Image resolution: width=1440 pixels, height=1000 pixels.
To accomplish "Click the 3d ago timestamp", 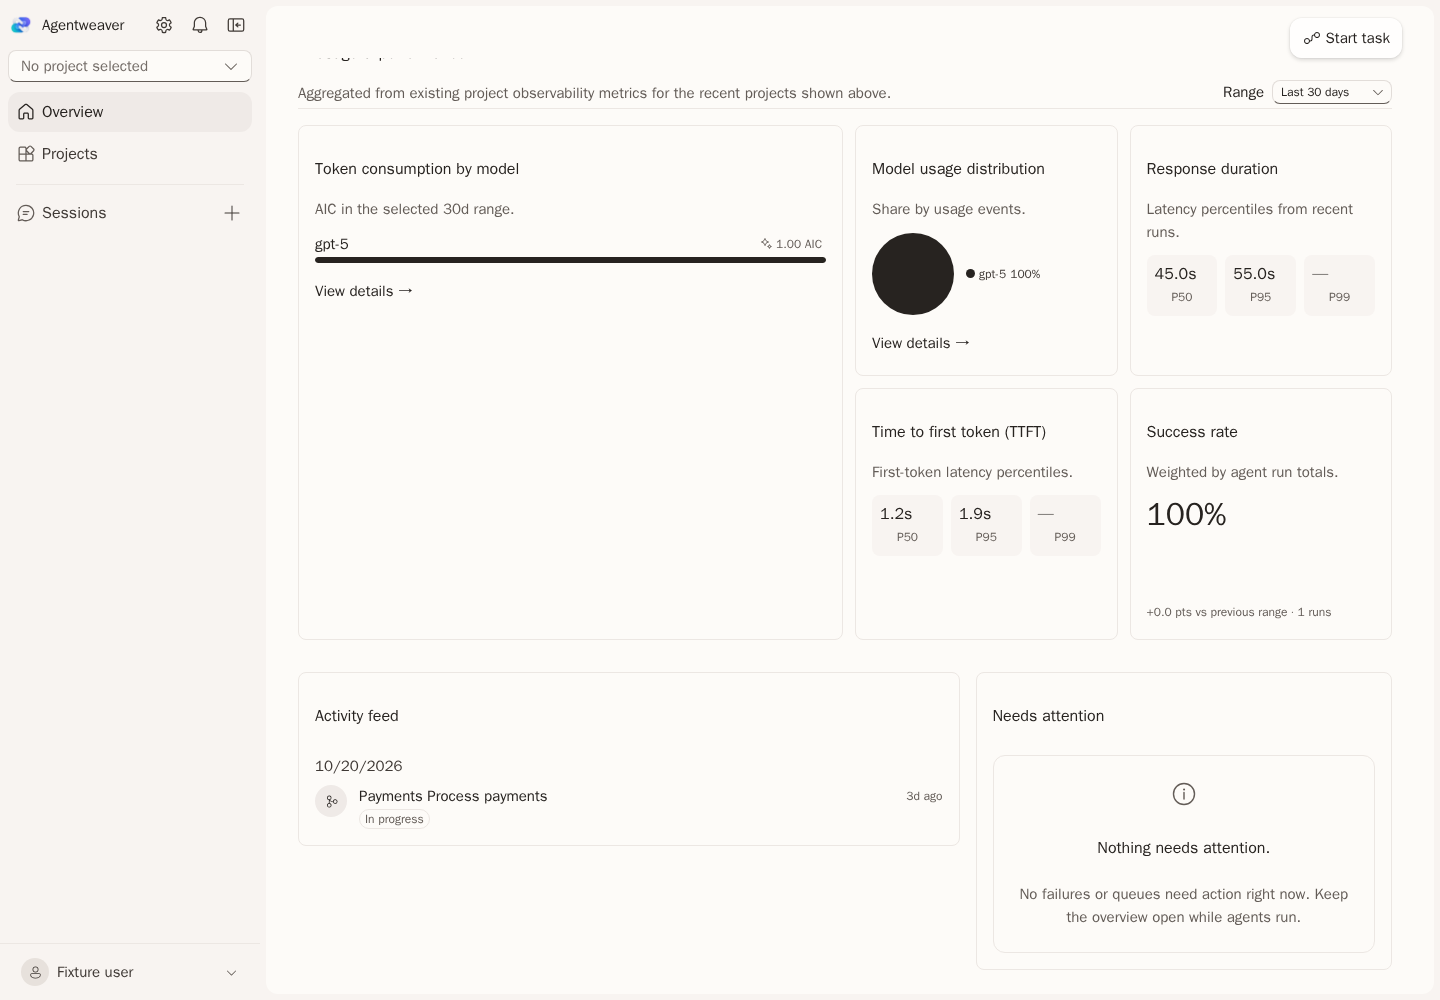I will click(x=924, y=796).
